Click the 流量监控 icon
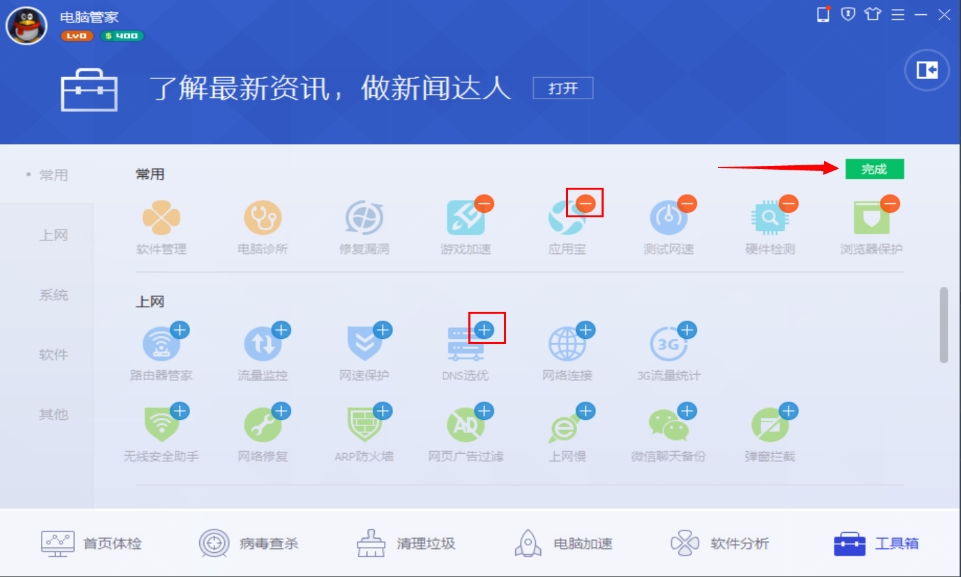Viewport: 961px width, 577px height. [x=262, y=344]
